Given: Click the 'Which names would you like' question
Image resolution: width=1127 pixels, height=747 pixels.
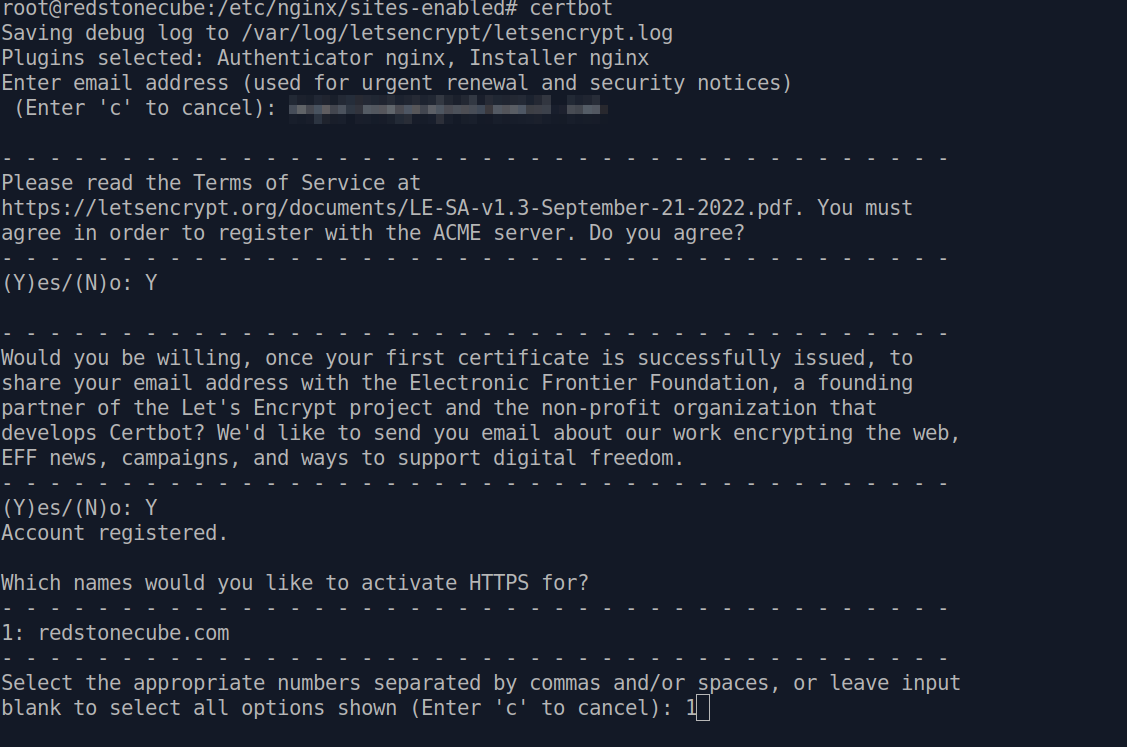Looking at the screenshot, I should click(295, 583).
